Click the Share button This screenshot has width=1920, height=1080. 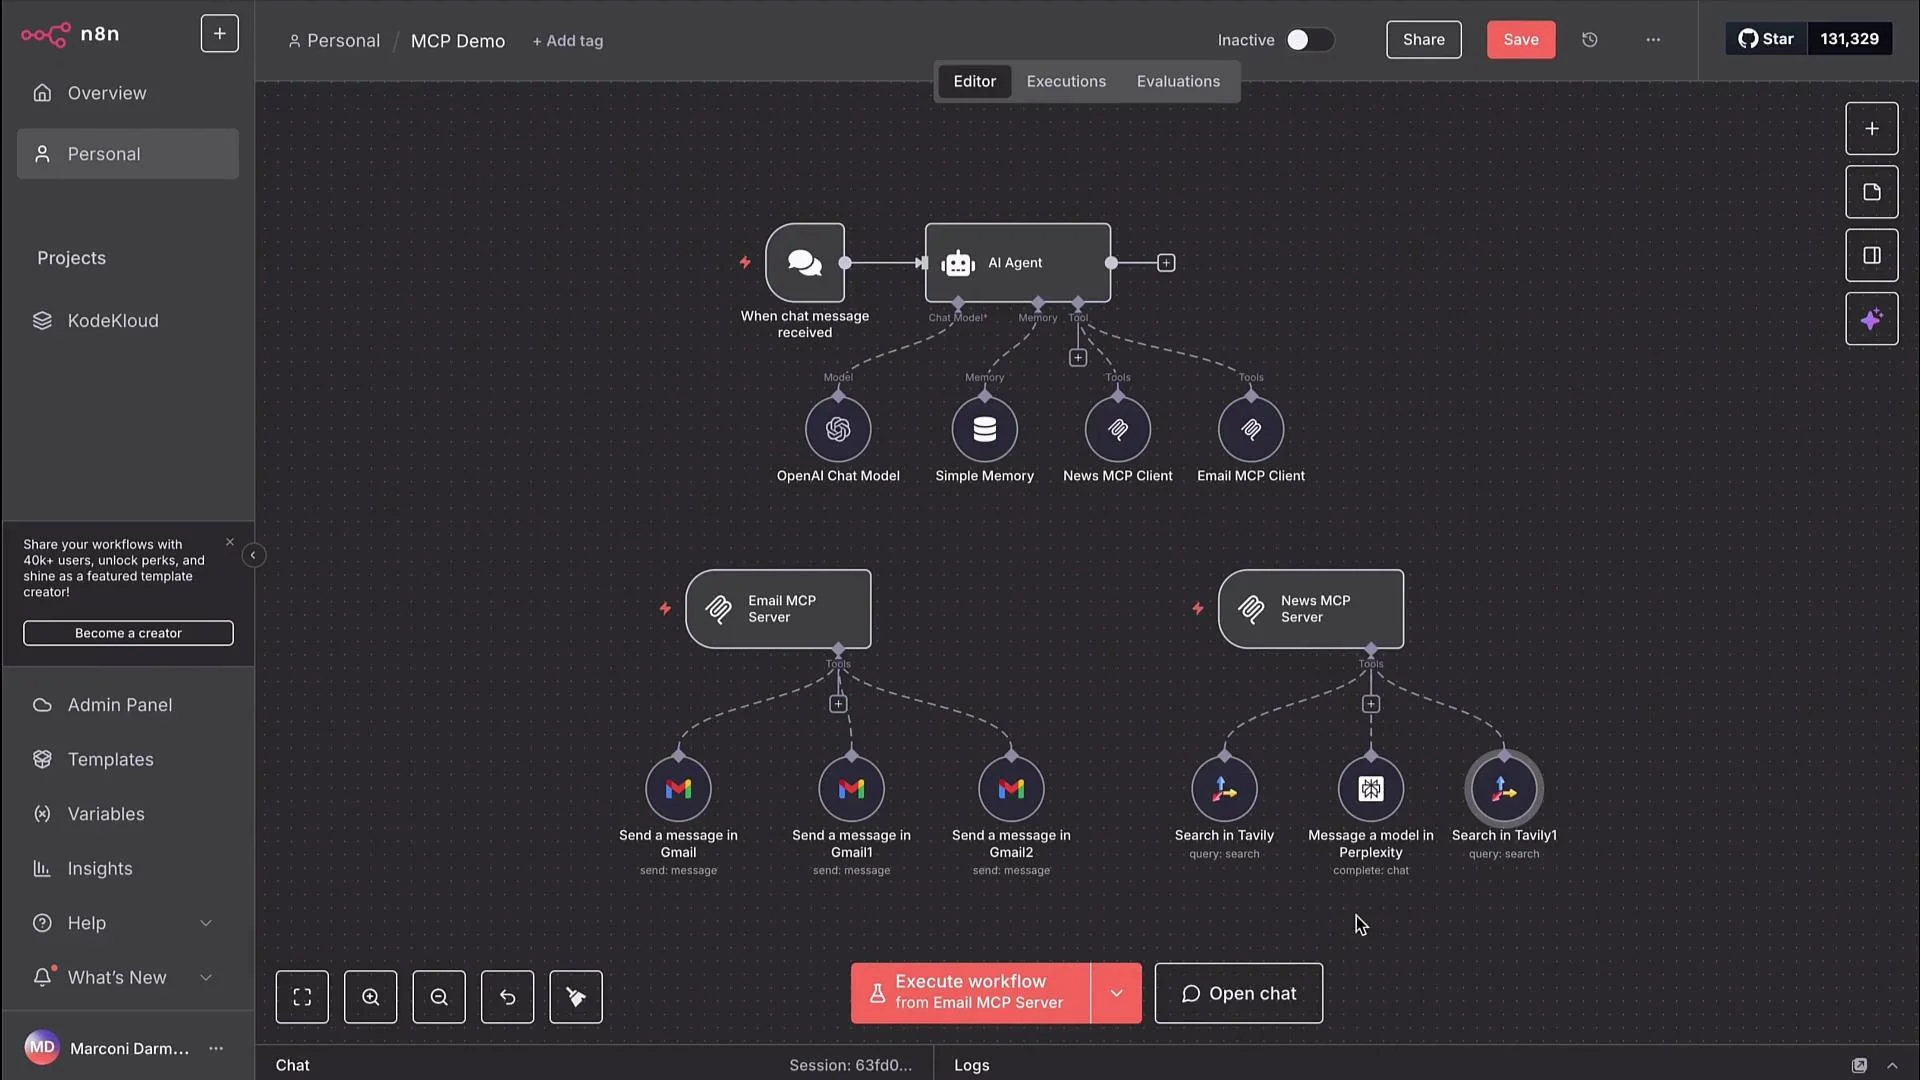(x=1423, y=40)
